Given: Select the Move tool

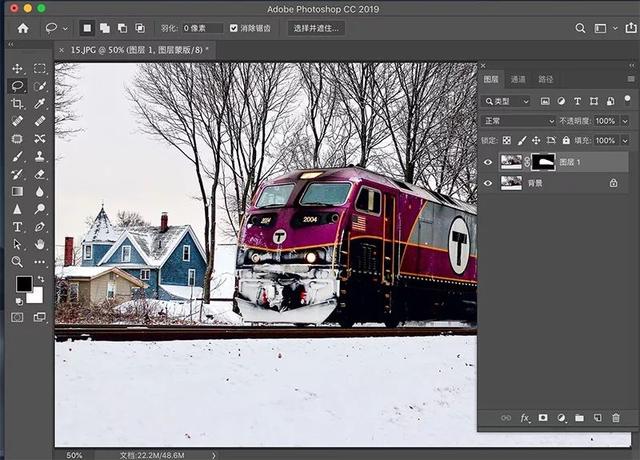Looking at the screenshot, I should coord(17,68).
